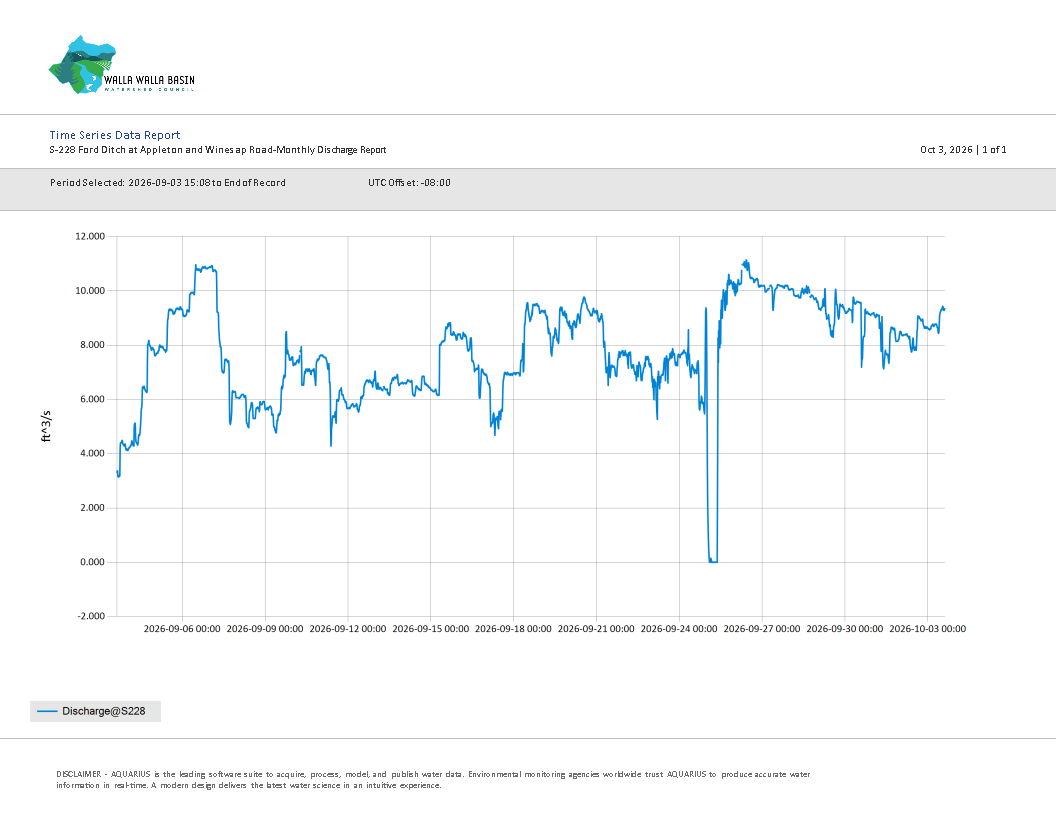Click the 2.000 y-axis value
This screenshot has height=816, width=1056.
pos(93,508)
